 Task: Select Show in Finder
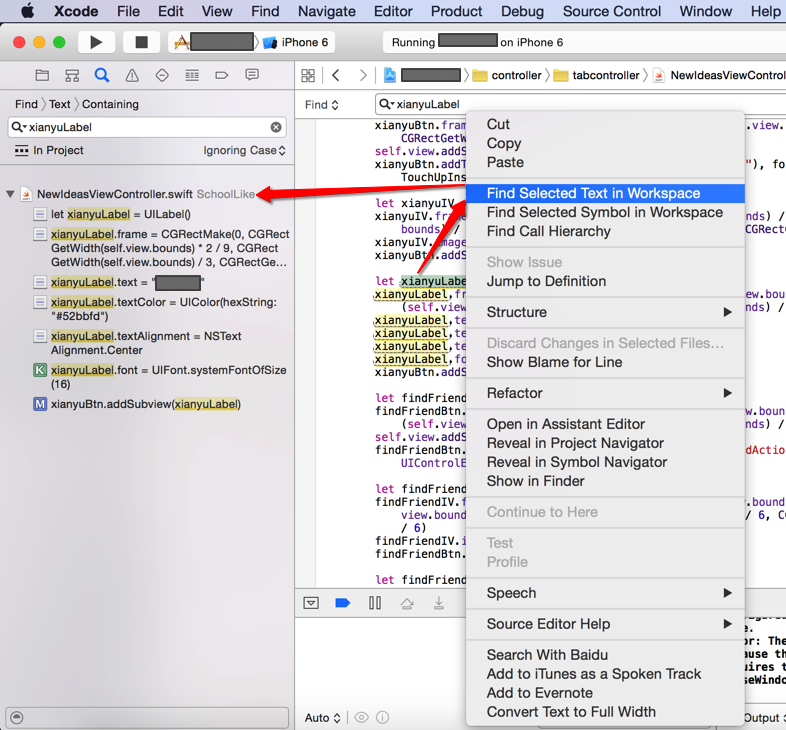pyautogui.click(x=605, y=481)
